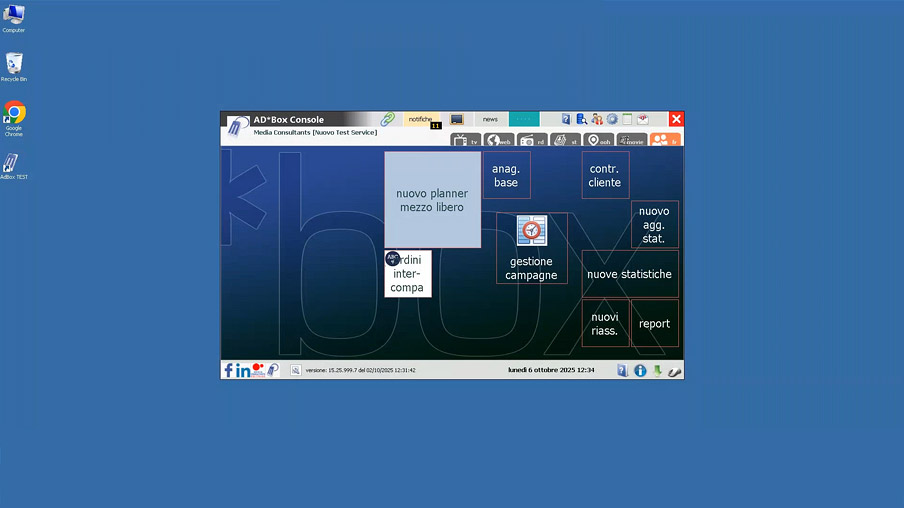The image size is (904, 508).
Task: Click the nuove statistiche tile
Action: tap(629, 274)
